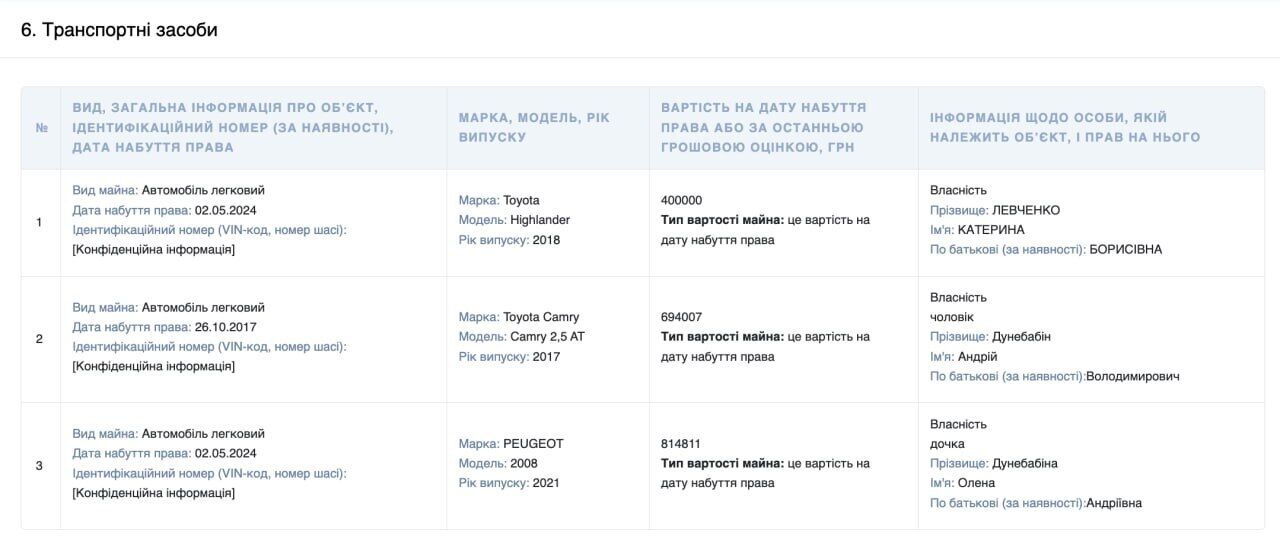Select the surname ЛЕВЧЕНКО
1280x538 pixels.
tap(1026, 210)
